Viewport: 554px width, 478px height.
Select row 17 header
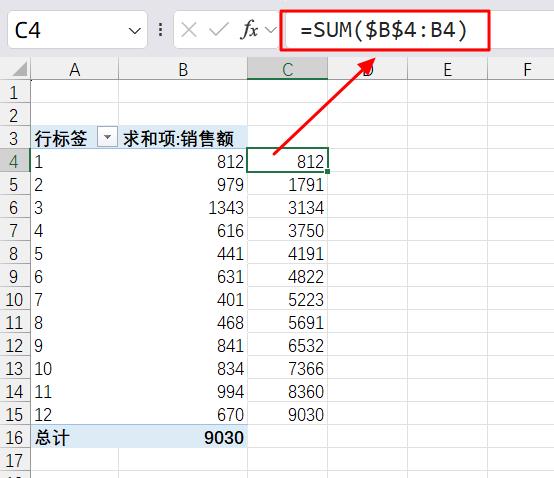(x=15, y=460)
